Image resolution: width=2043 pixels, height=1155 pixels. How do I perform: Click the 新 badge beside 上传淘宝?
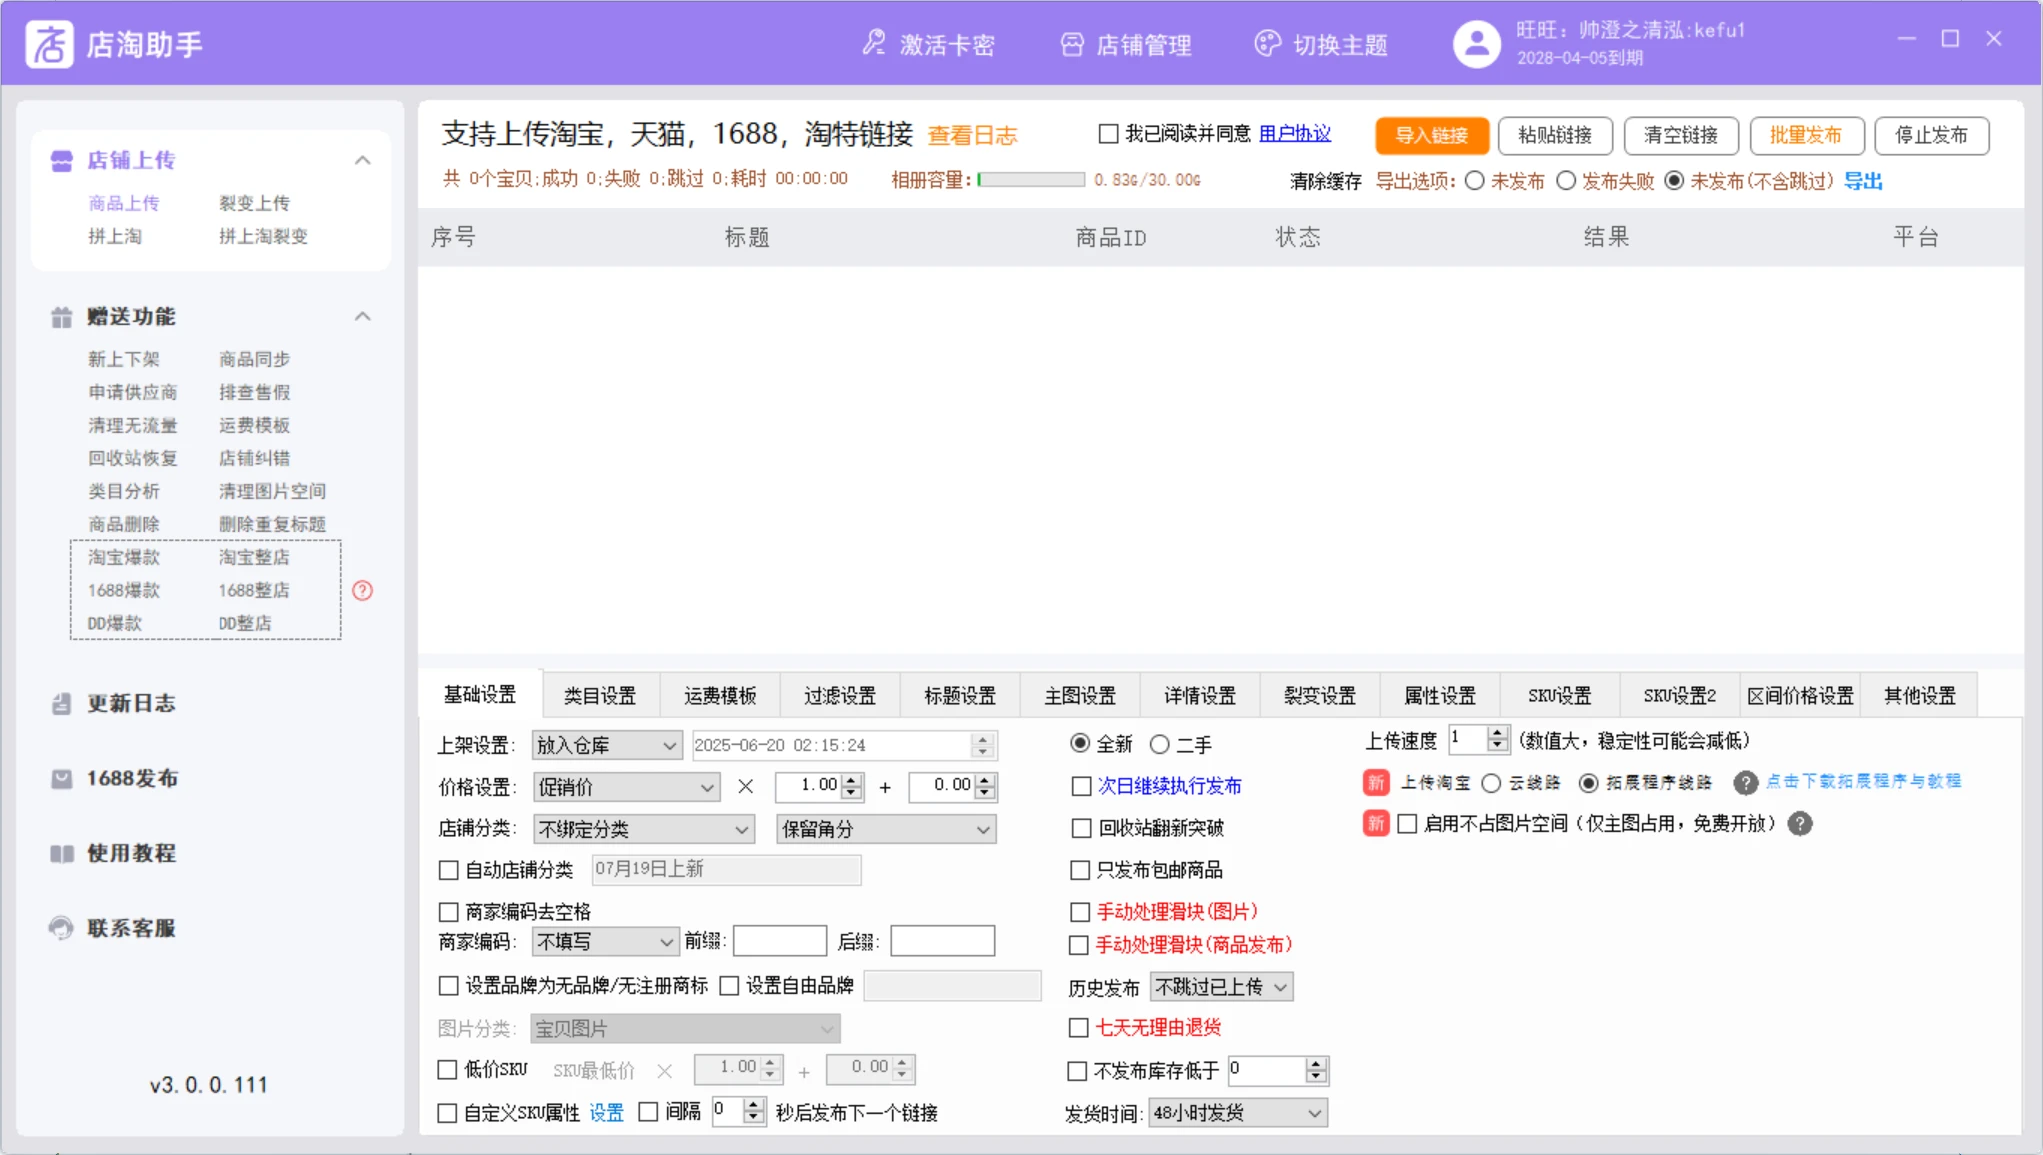pyautogui.click(x=1376, y=782)
